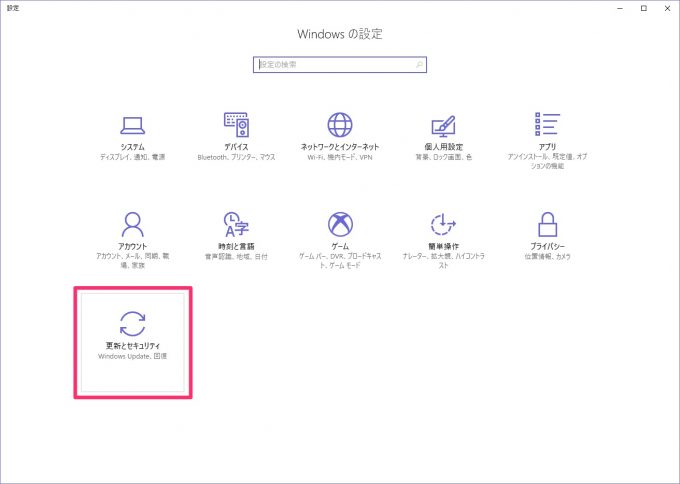Click the ゲーム バー, DVR description text

point(340,261)
